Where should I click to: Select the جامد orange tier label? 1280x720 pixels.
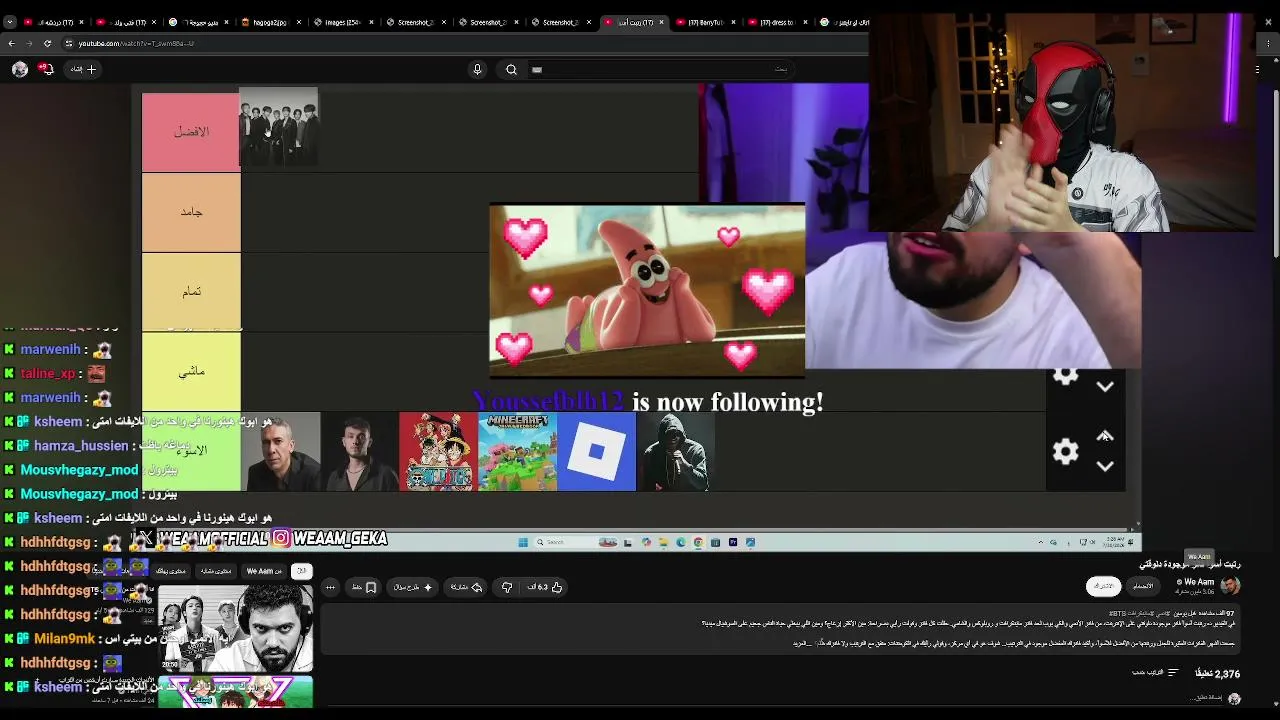(191, 212)
